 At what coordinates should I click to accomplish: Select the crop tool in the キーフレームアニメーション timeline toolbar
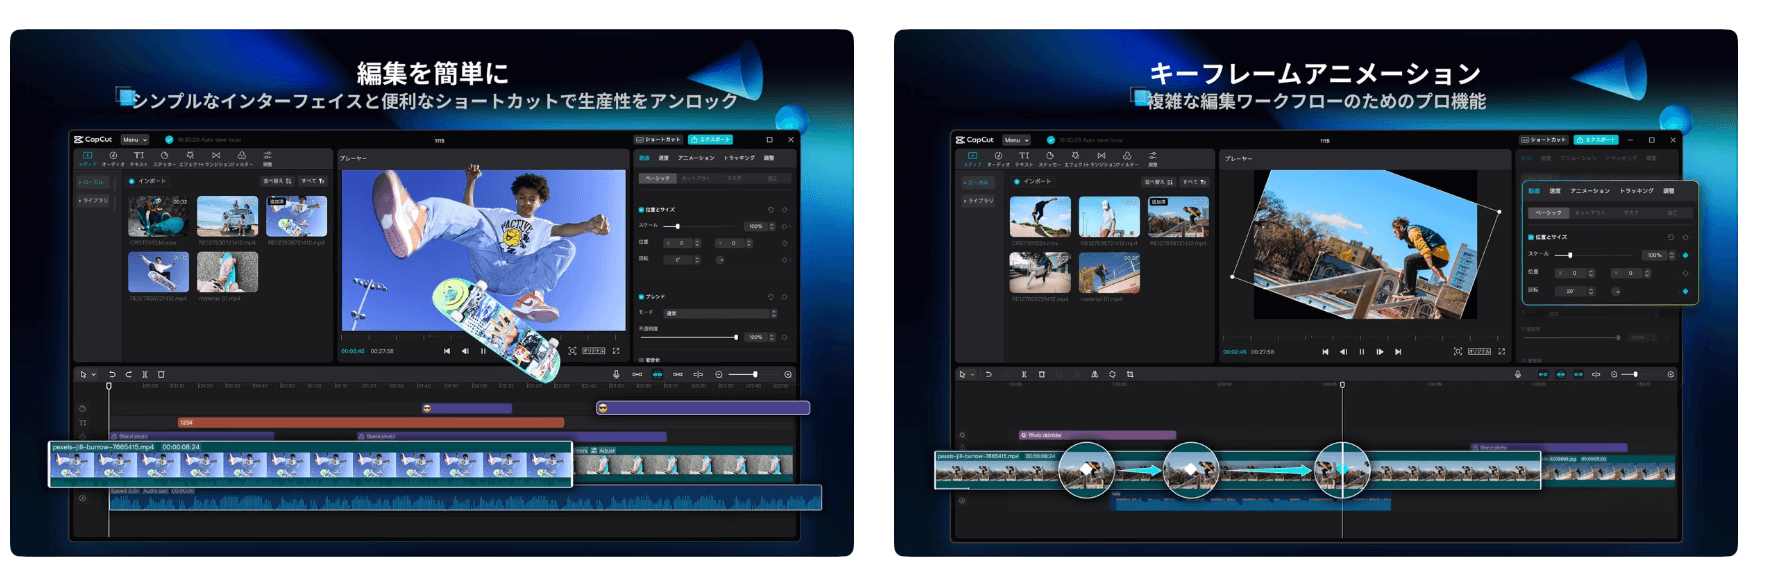[1130, 374]
